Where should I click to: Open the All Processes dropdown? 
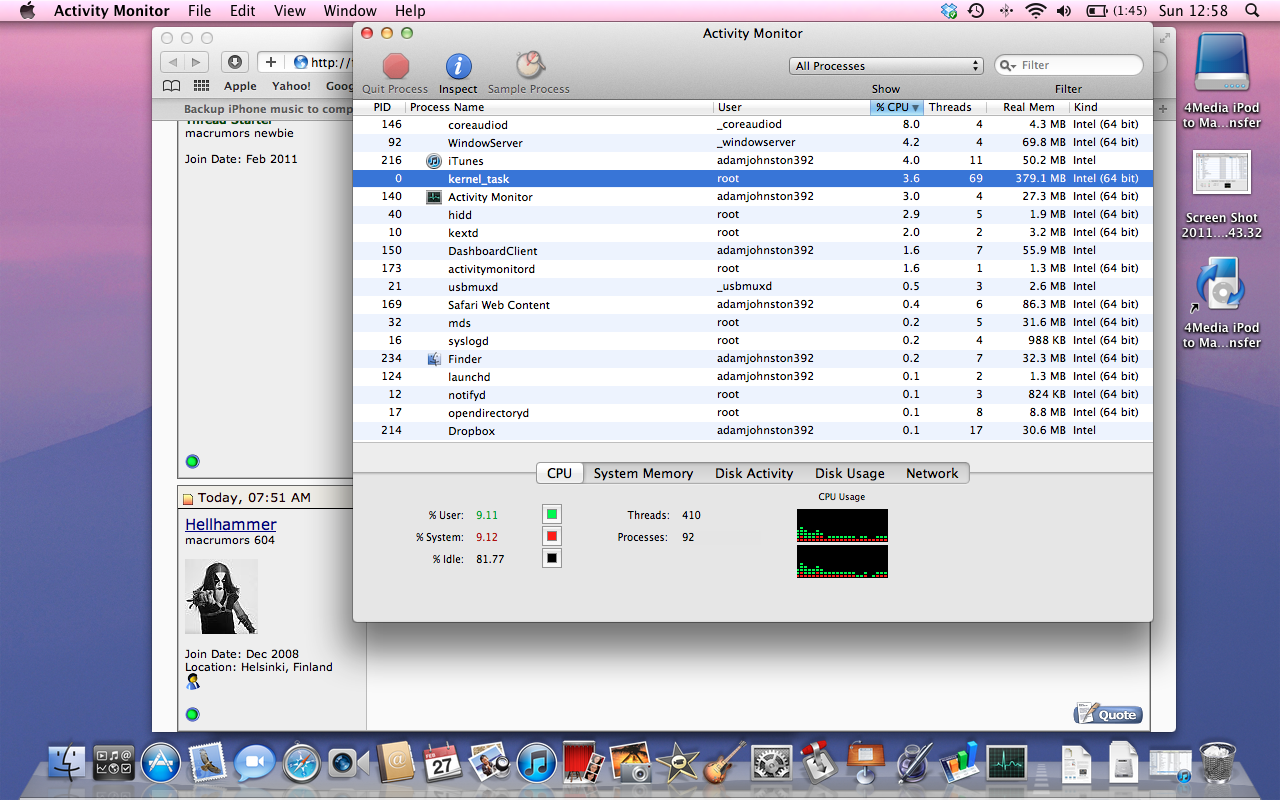(x=886, y=66)
